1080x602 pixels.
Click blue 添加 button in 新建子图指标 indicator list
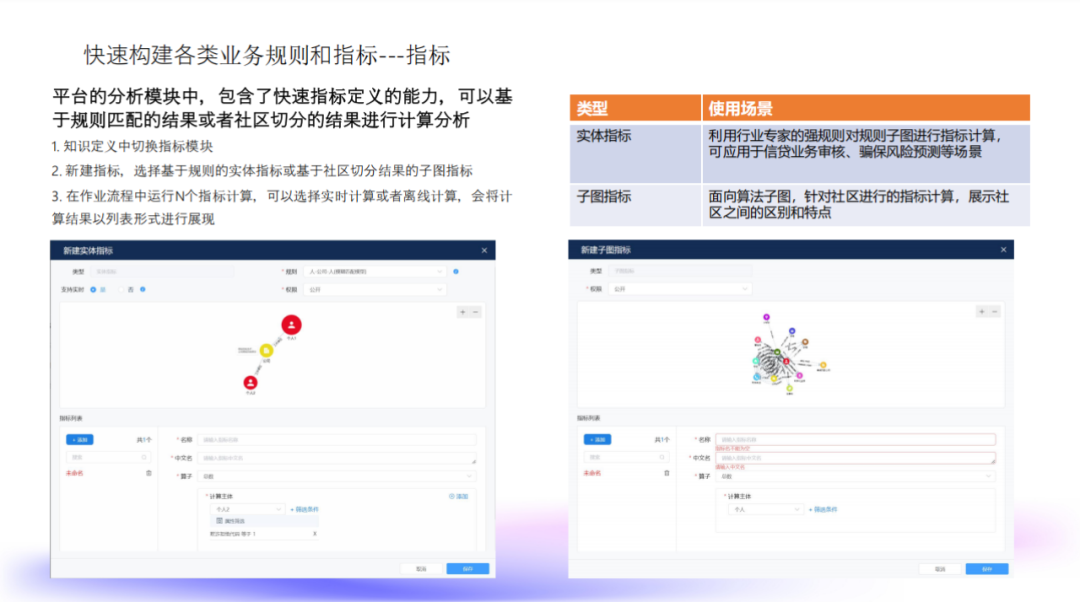point(597,439)
